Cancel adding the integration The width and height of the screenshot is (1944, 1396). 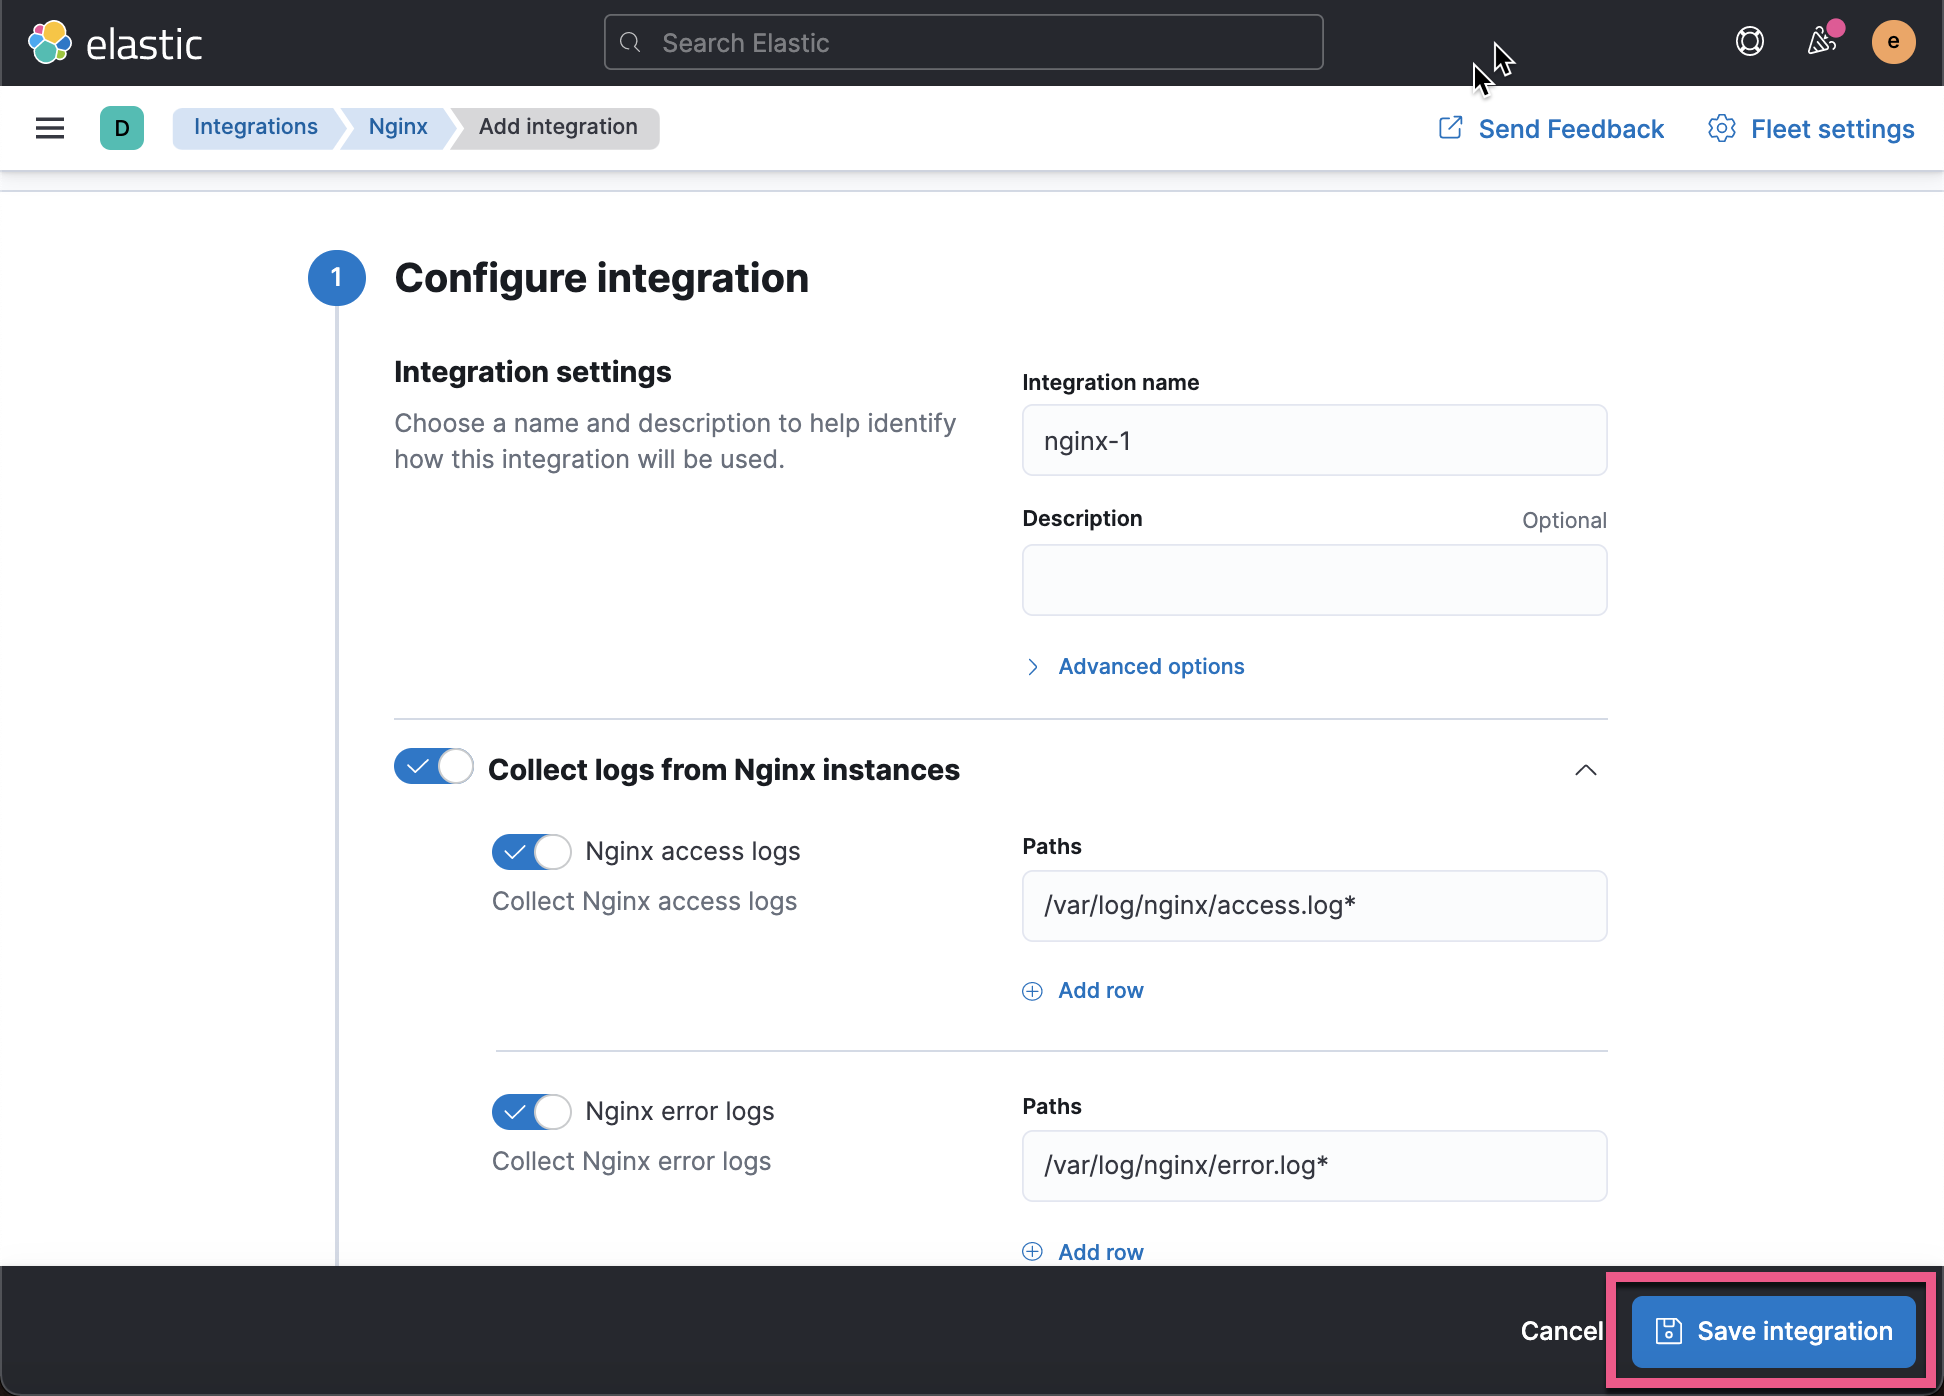tap(1561, 1331)
